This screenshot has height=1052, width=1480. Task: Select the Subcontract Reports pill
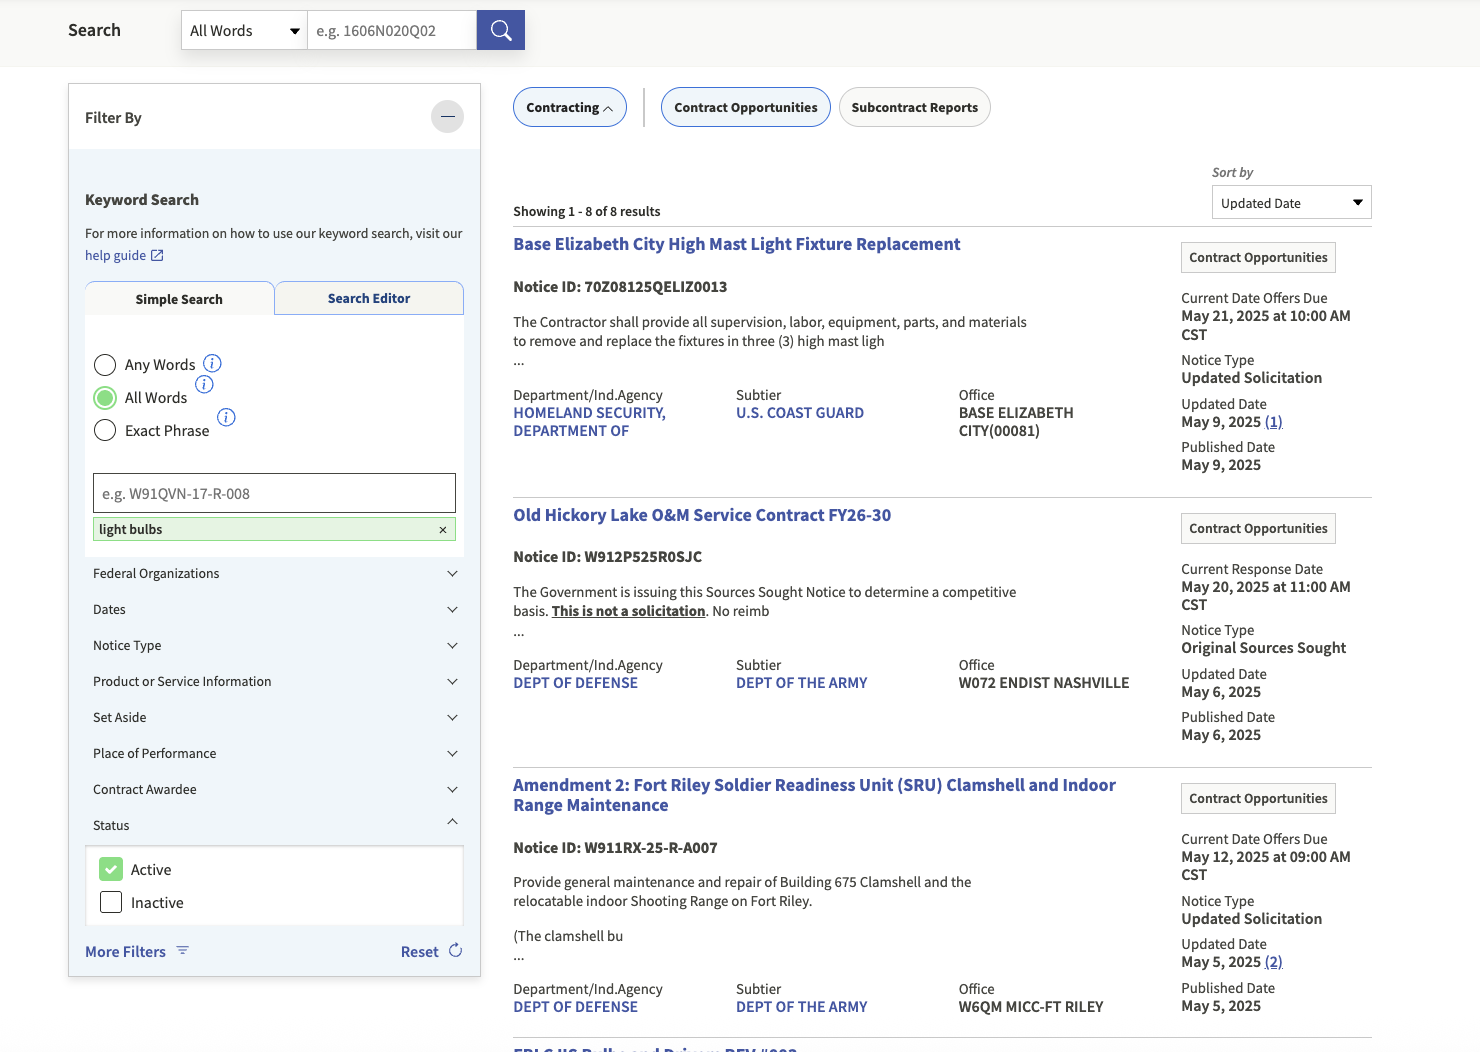915,107
